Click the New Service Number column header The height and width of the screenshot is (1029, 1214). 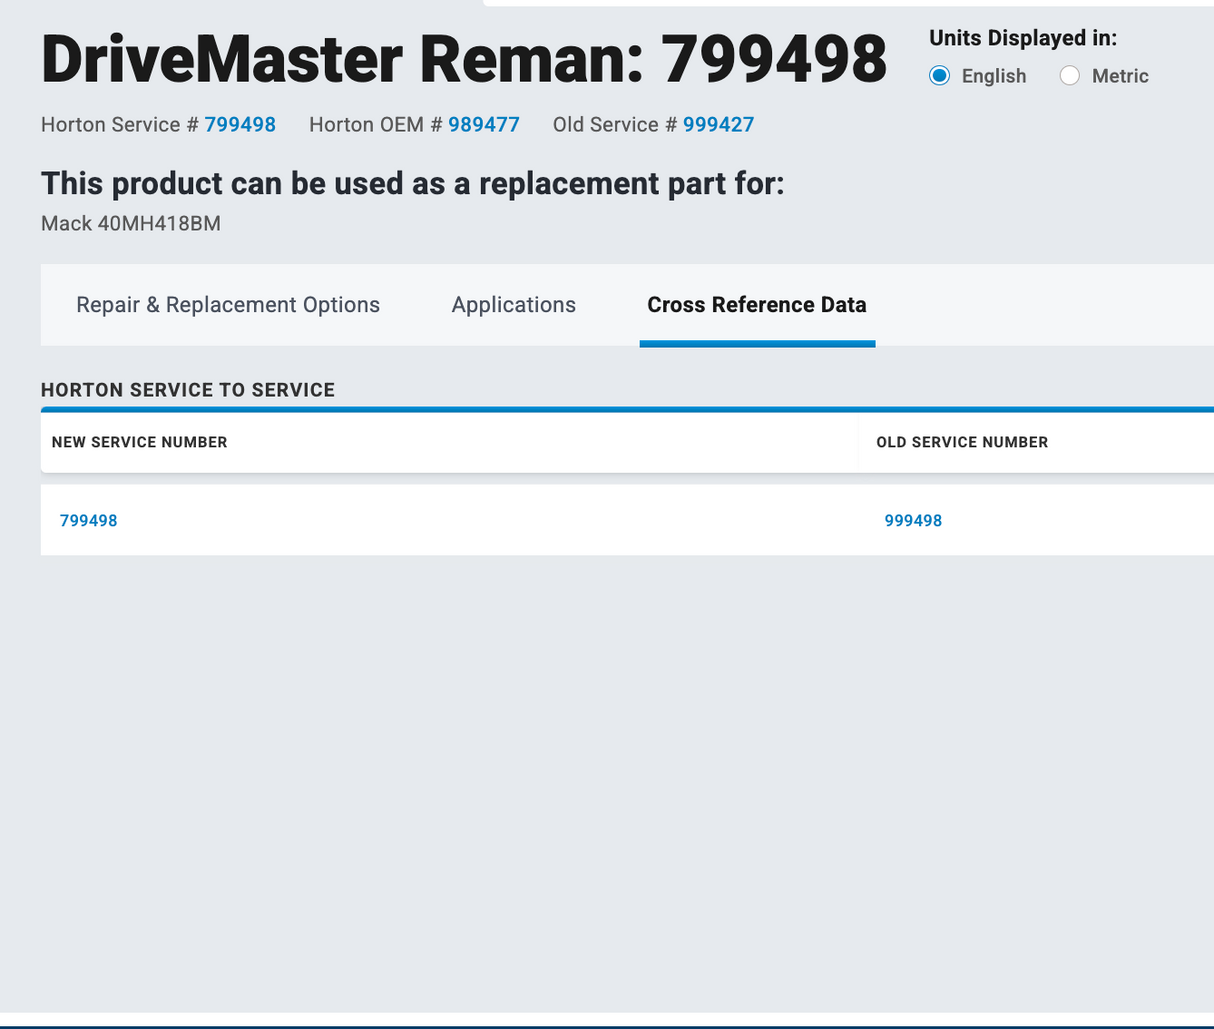pos(139,442)
